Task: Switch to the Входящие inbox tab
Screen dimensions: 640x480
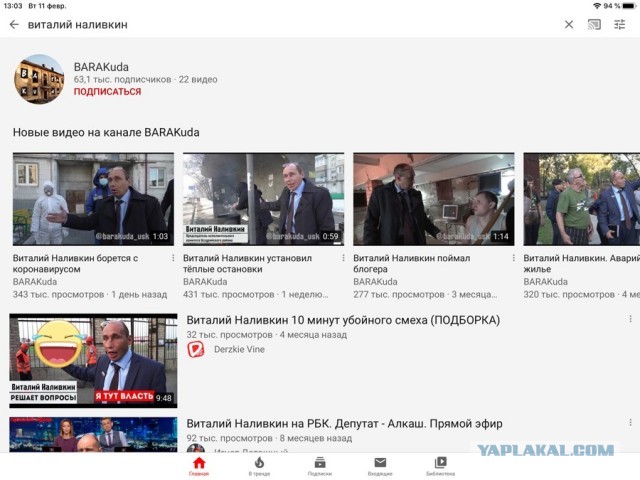Action: tap(380, 466)
